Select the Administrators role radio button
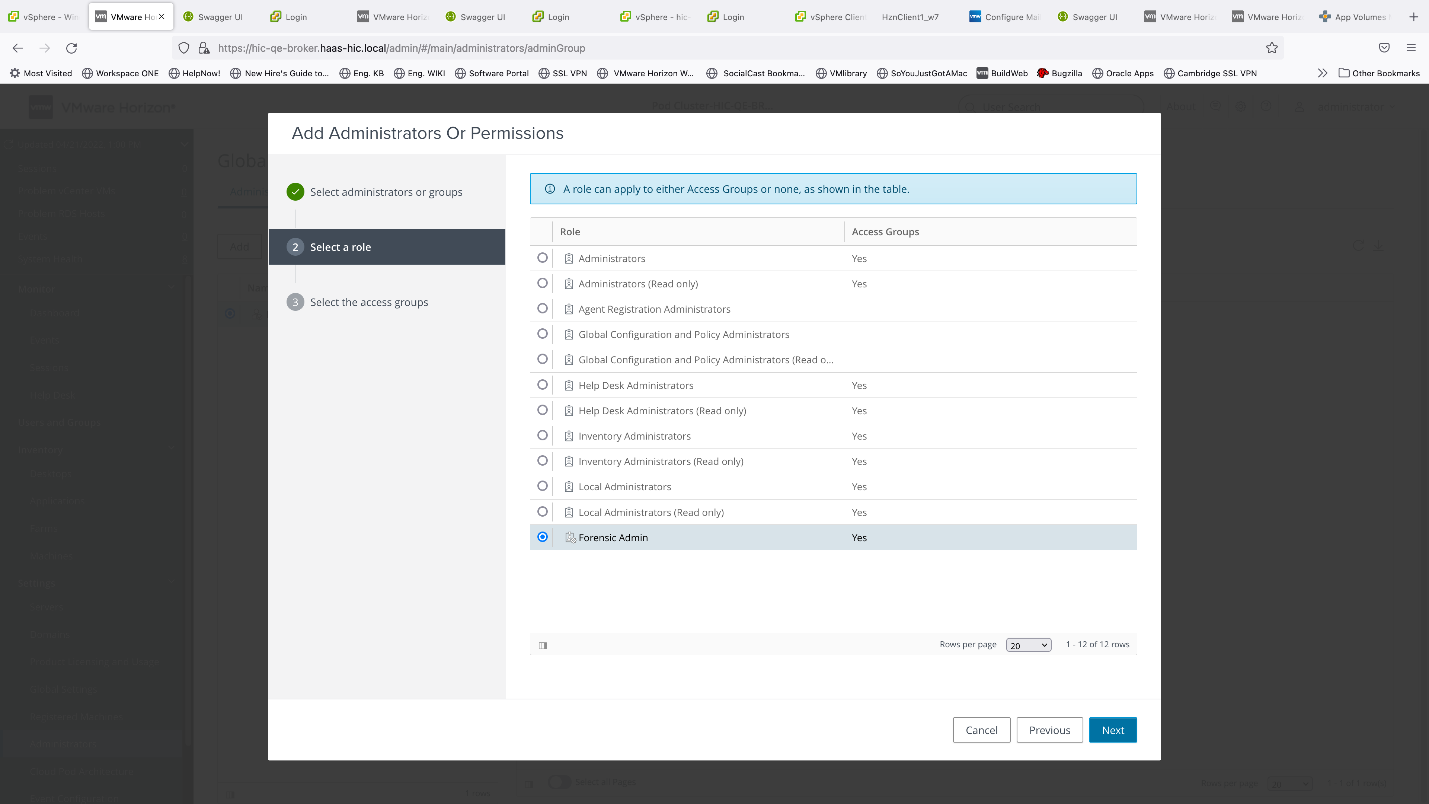The height and width of the screenshot is (804, 1429). tap(541, 258)
